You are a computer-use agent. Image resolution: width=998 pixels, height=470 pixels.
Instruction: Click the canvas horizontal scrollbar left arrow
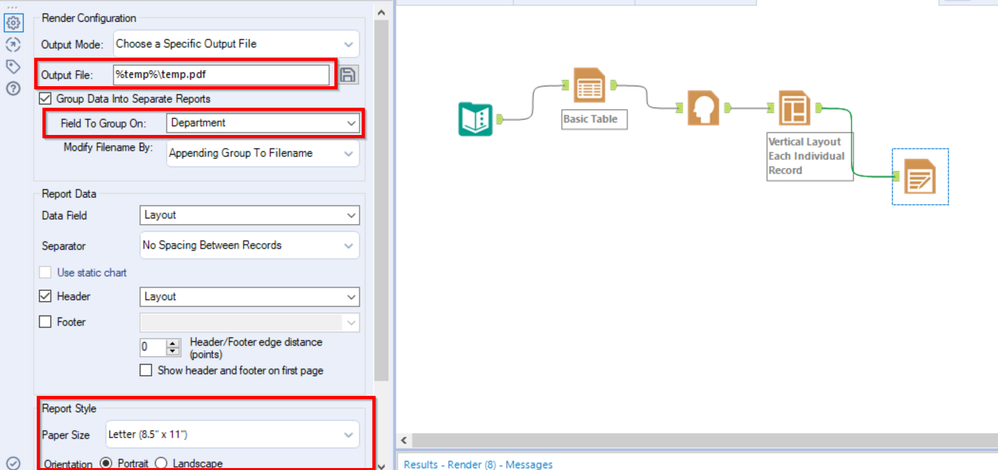(x=403, y=440)
